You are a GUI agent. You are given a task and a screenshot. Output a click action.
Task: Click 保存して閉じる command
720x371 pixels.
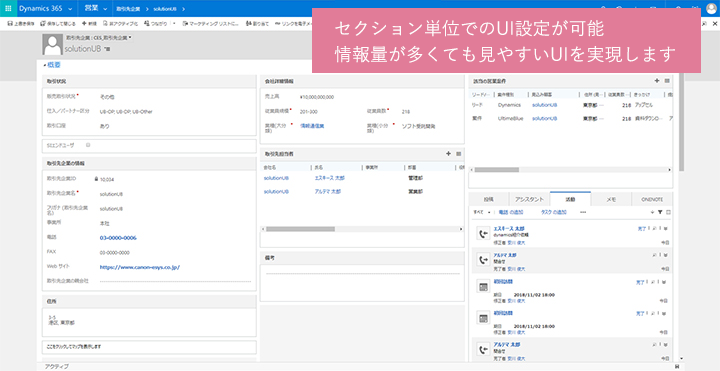point(58,23)
